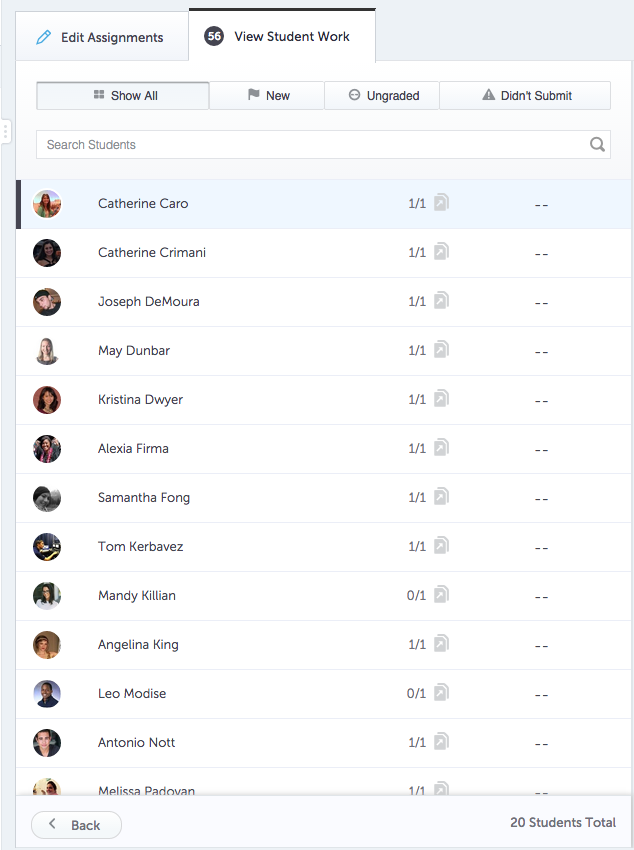Click the search magnifier icon
Screen dimensions: 634x850
pos(597,145)
